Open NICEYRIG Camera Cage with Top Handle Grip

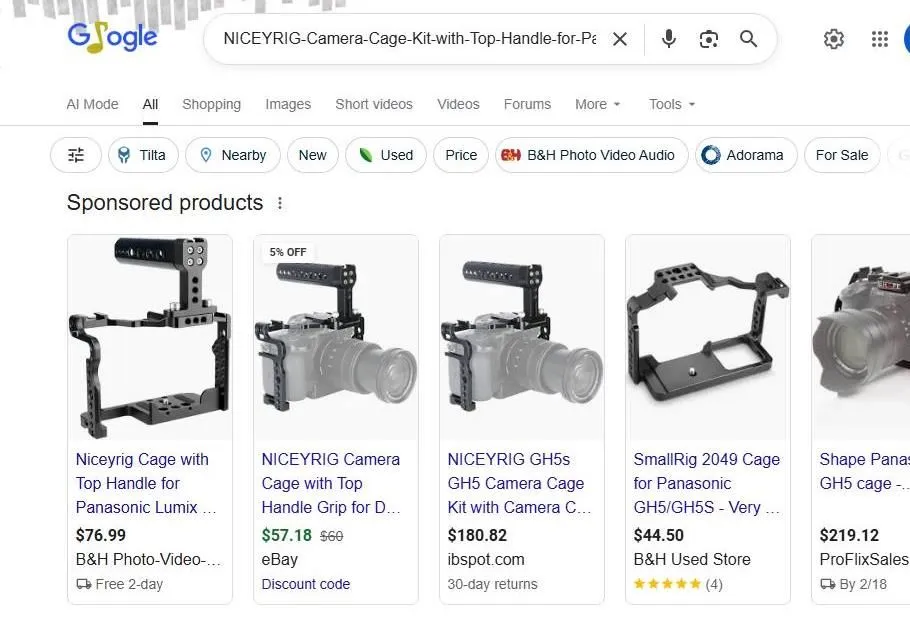pos(331,483)
